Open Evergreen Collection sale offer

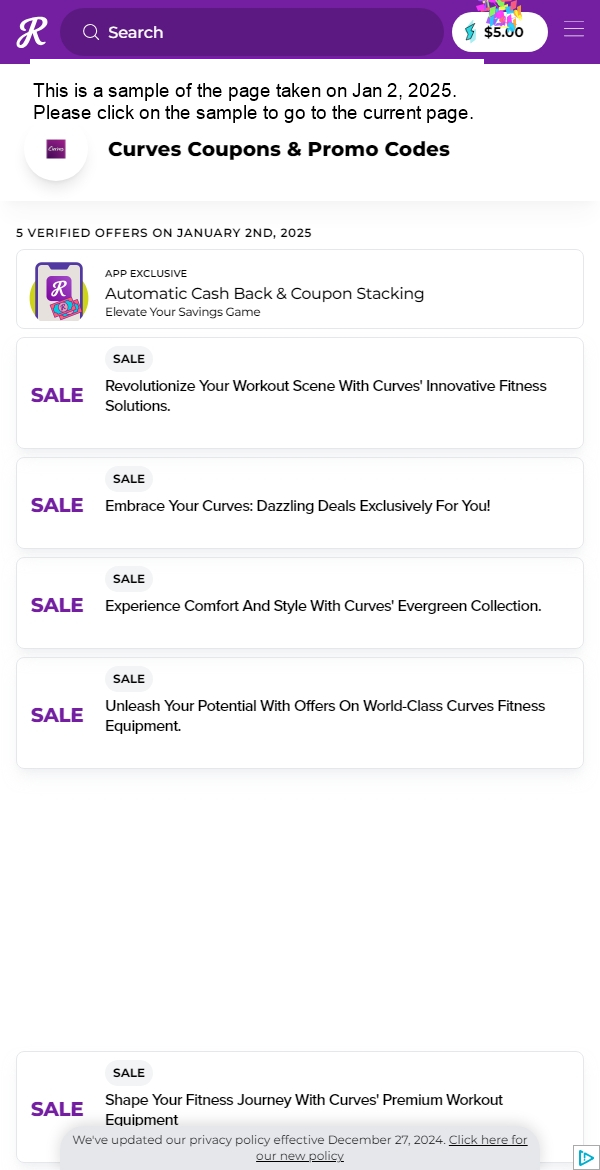click(x=300, y=603)
